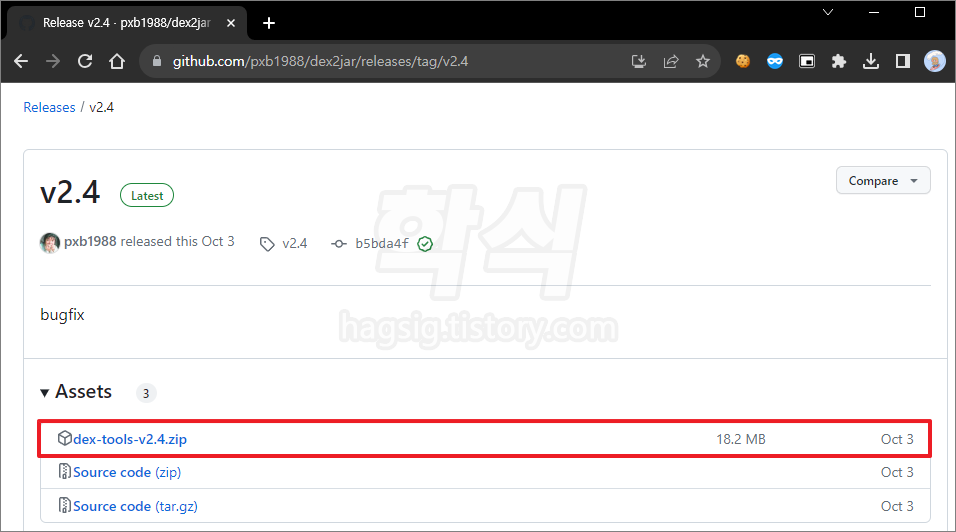Collapse the Assets section

(x=76, y=392)
